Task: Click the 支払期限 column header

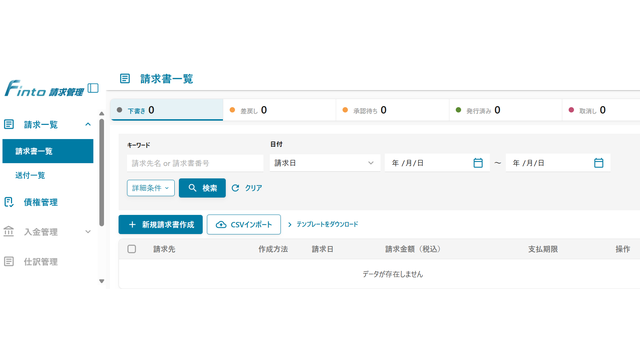Action: (543, 249)
